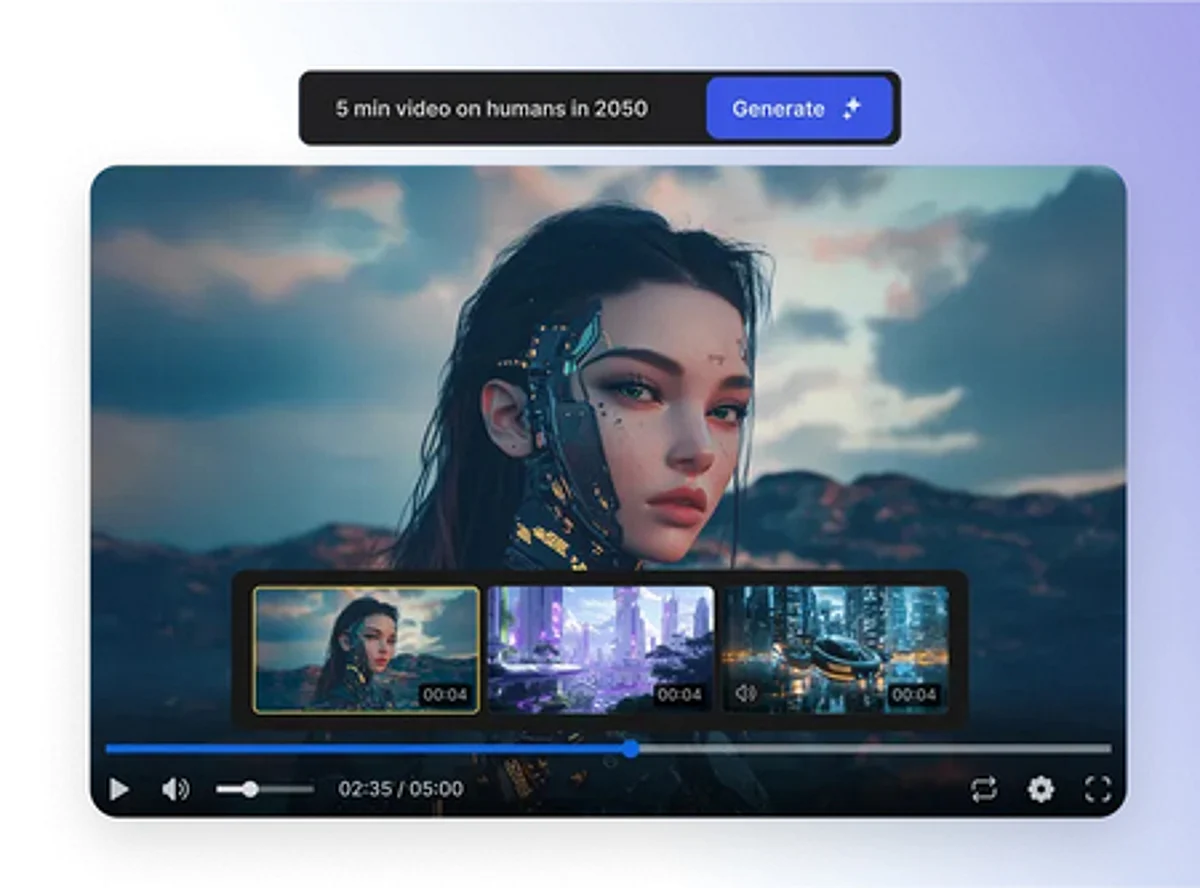Focus the video prompt input field
This screenshot has height=888, width=1200.
pyautogui.click(x=504, y=108)
